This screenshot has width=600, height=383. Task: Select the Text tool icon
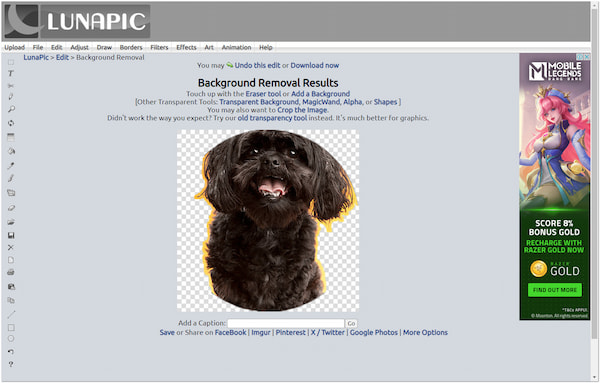[11, 73]
